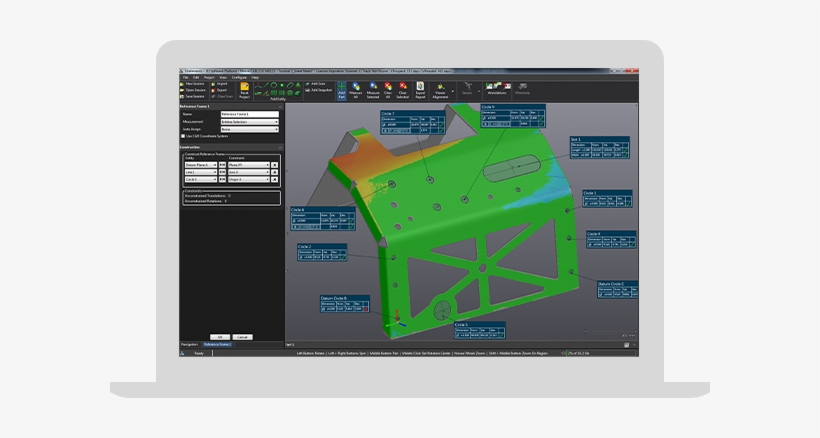Remove the Line 1 constraint row
This screenshot has width=820, height=438.
tap(275, 172)
